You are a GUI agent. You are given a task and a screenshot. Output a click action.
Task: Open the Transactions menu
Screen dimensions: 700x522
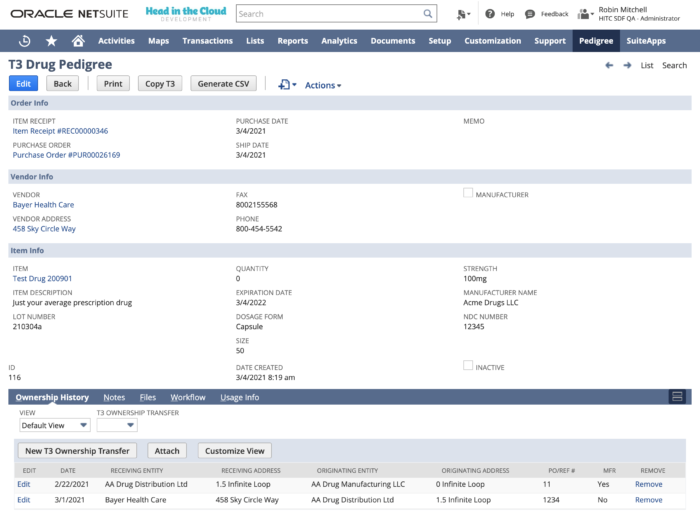click(x=207, y=41)
